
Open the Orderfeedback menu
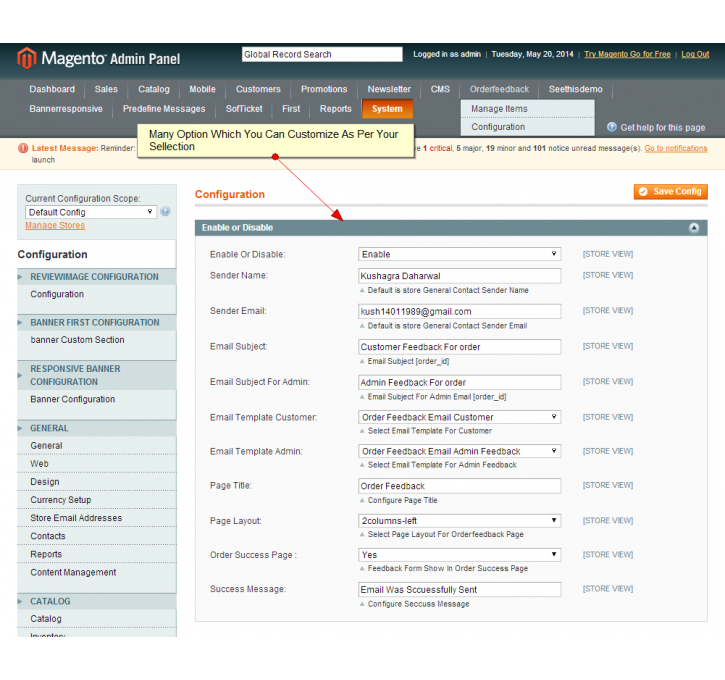(x=499, y=89)
